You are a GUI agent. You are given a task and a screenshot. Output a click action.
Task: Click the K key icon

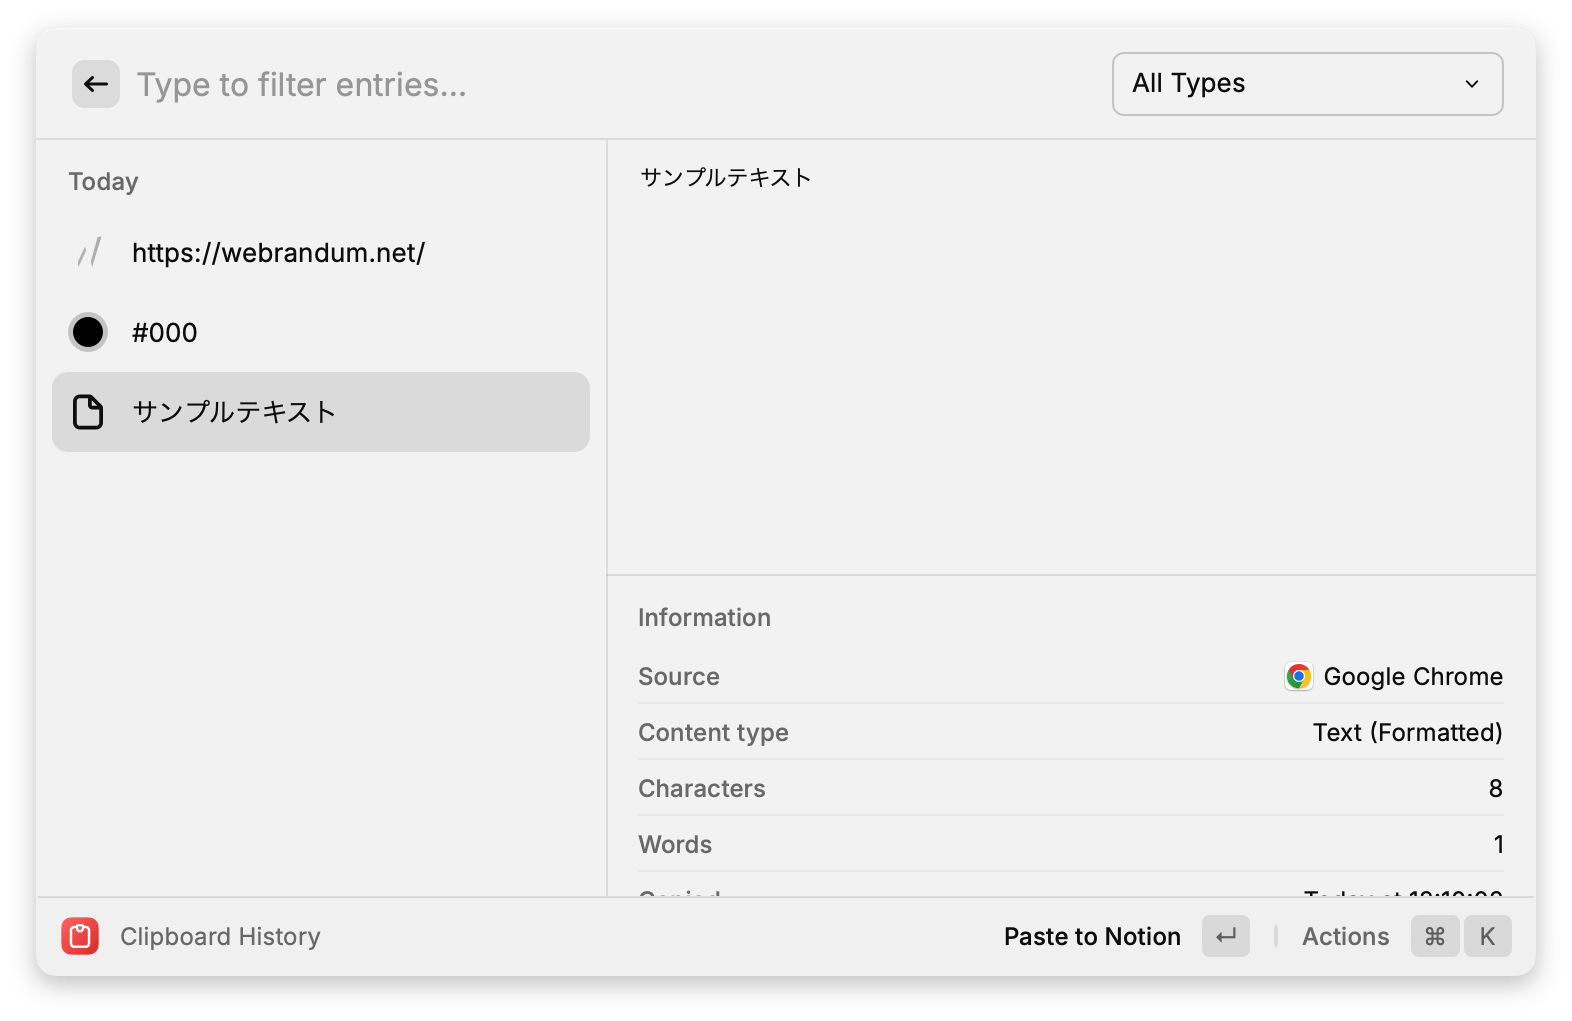[1487, 937]
